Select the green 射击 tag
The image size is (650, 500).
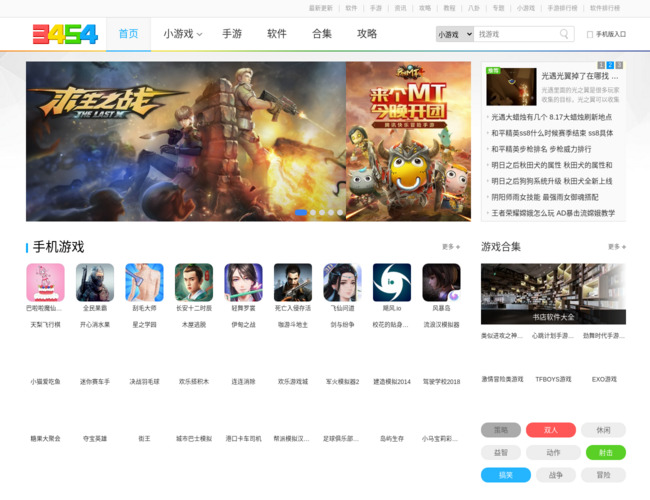[x=606, y=452]
